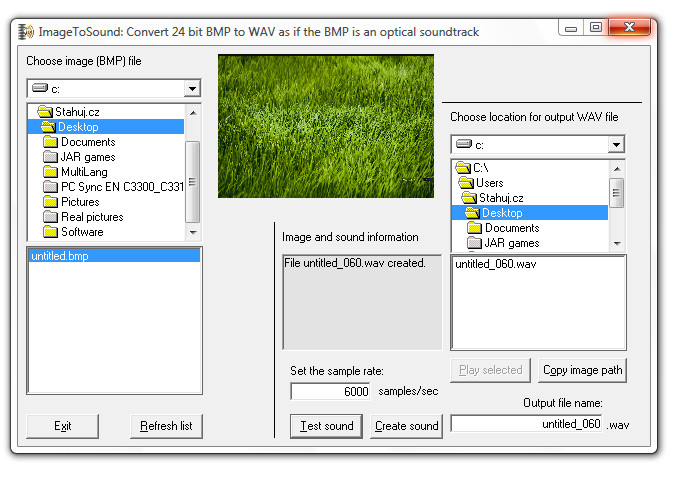
Task: Click the C:\ open folder icon in output list
Action: pyautogui.click(x=463, y=168)
